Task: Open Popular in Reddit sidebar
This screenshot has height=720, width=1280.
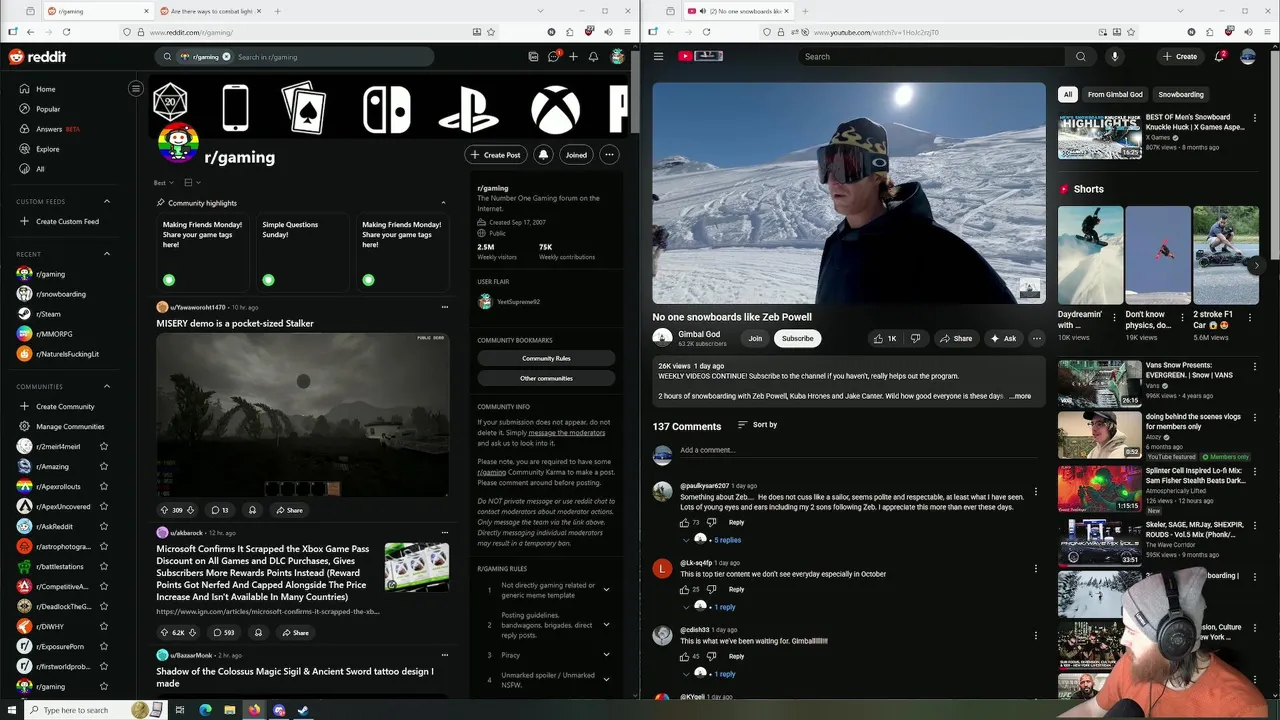Action: pyautogui.click(x=48, y=109)
